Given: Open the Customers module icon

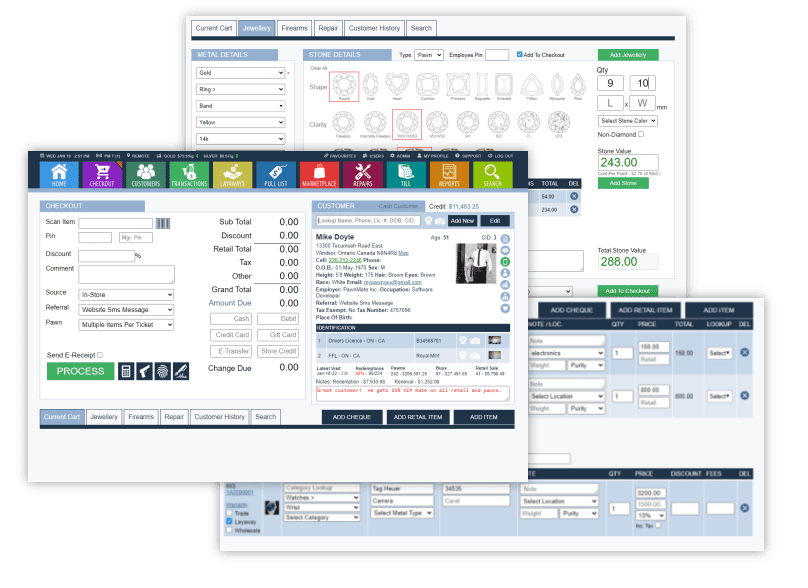Looking at the screenshot, I should point(146,175).
